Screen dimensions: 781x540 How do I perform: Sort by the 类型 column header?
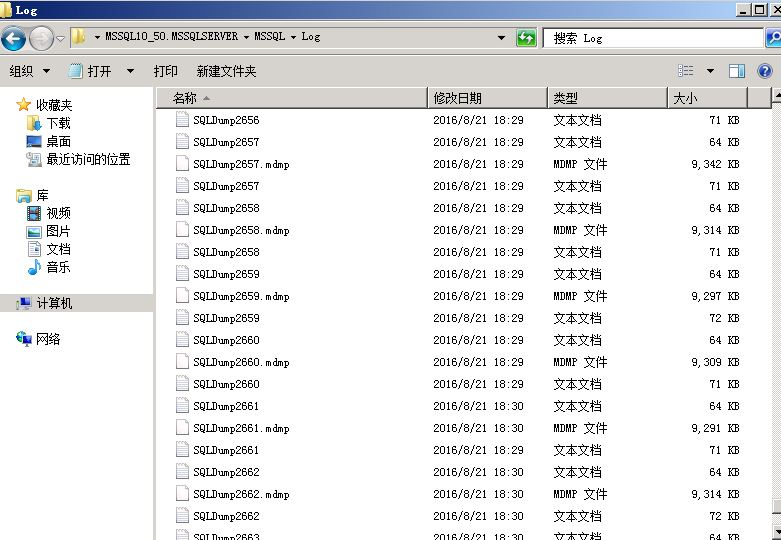(608, 98)
